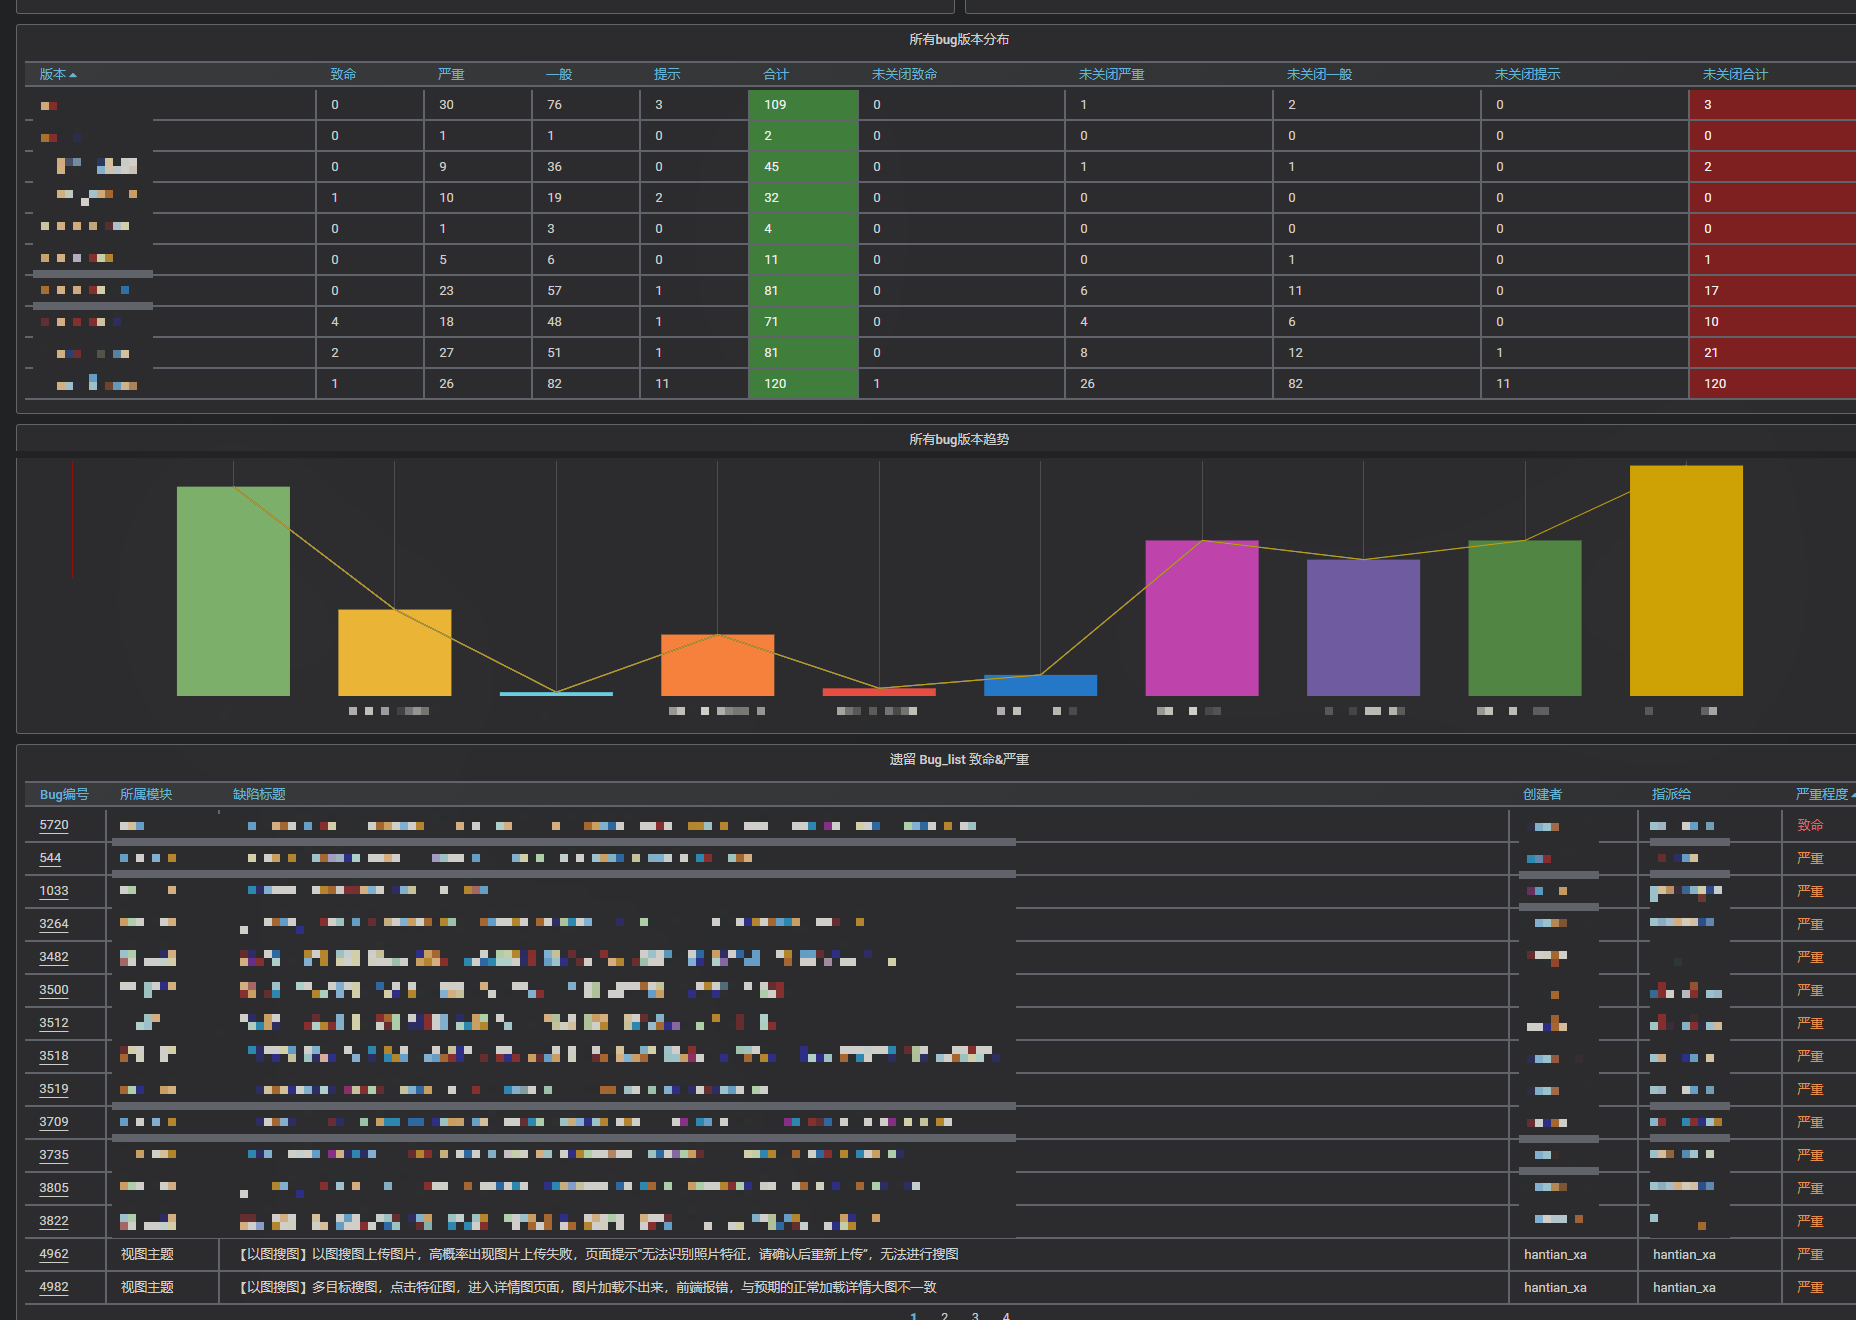
Task: Select the orange chart bar
Action: click(717, 665)
